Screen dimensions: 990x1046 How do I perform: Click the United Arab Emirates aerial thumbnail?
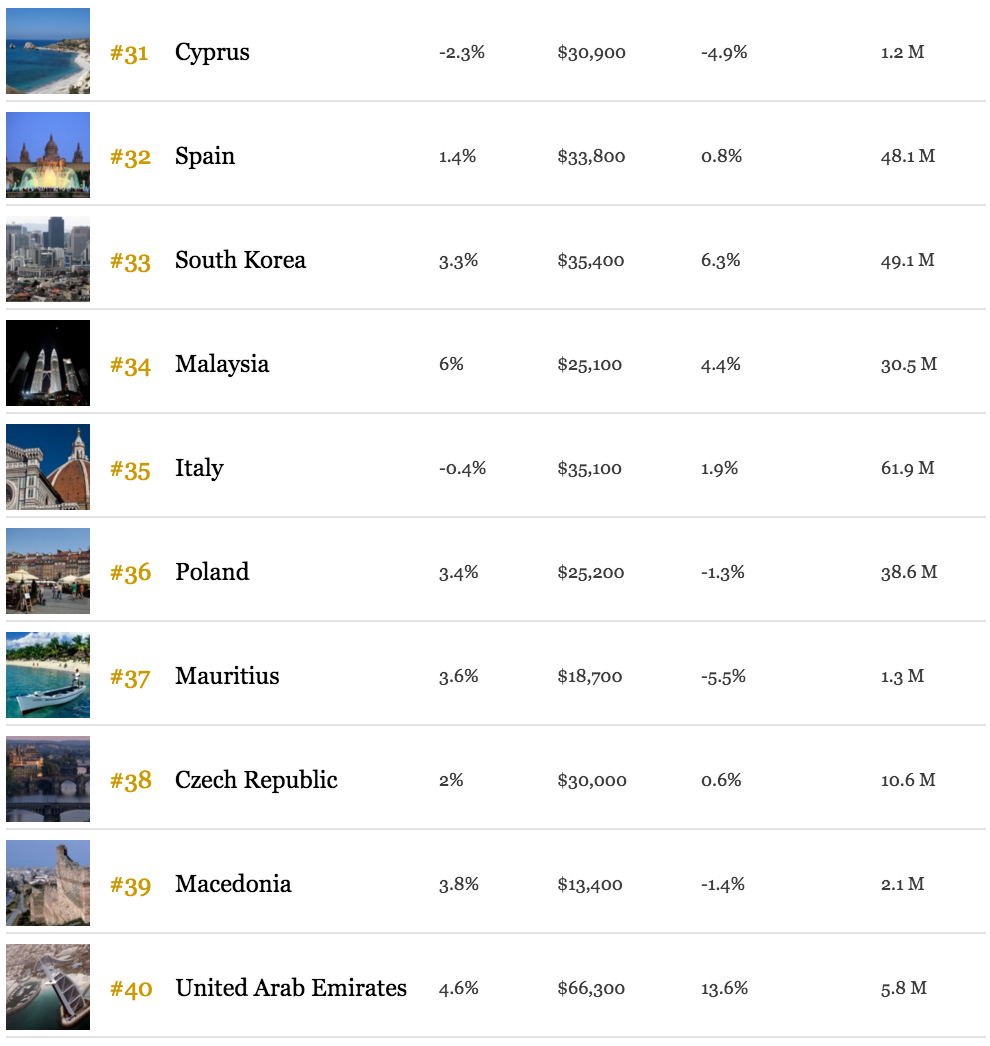coord(48,988)
